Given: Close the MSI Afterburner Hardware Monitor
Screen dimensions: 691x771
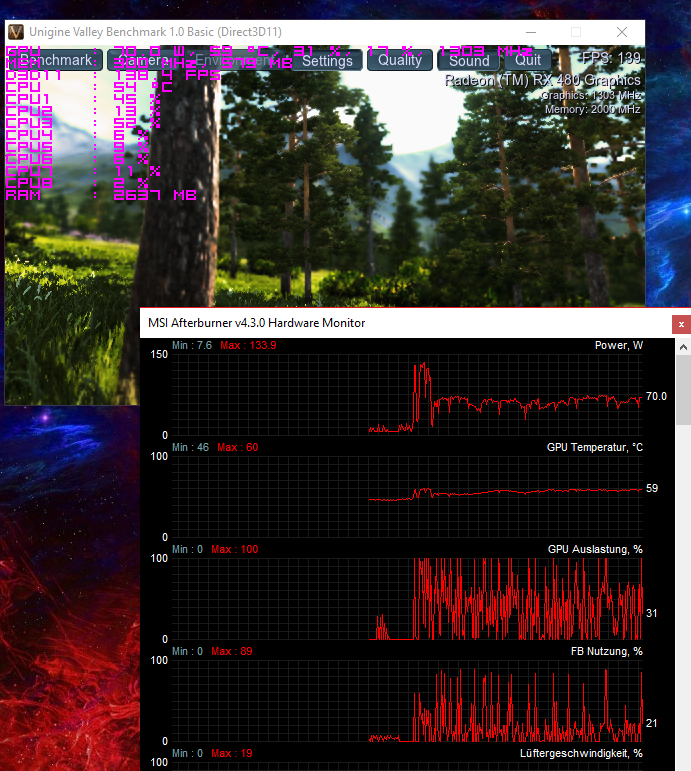Looking at the screenshot, I should (681, 325).
